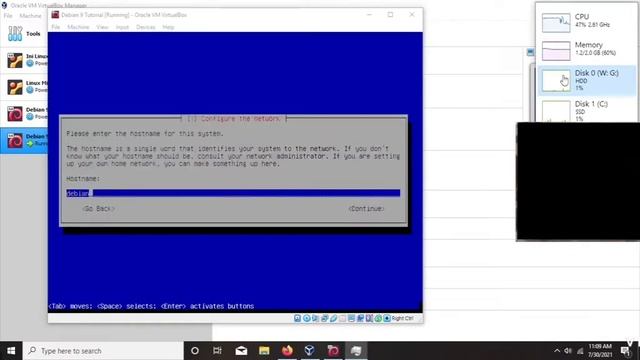Open File Explorer from the taskbar

[x=264, y=351]
